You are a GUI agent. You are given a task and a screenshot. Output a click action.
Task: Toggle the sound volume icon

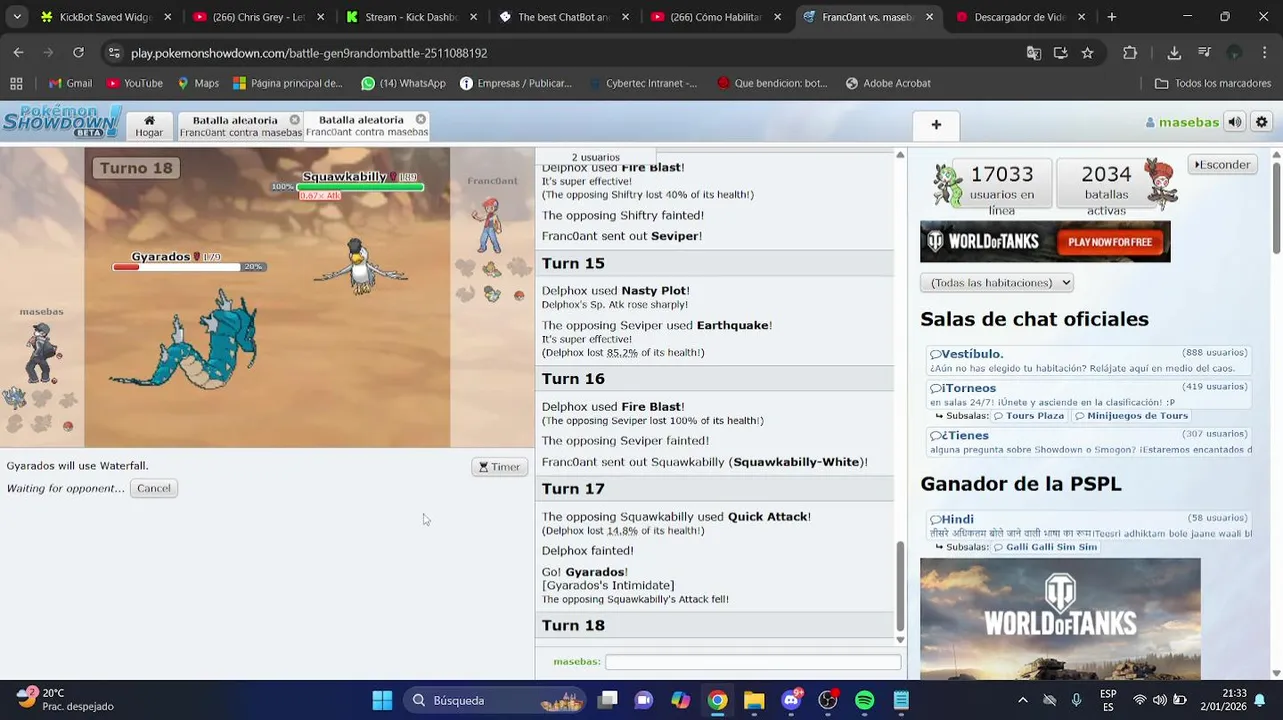(x=1235, y=122)
